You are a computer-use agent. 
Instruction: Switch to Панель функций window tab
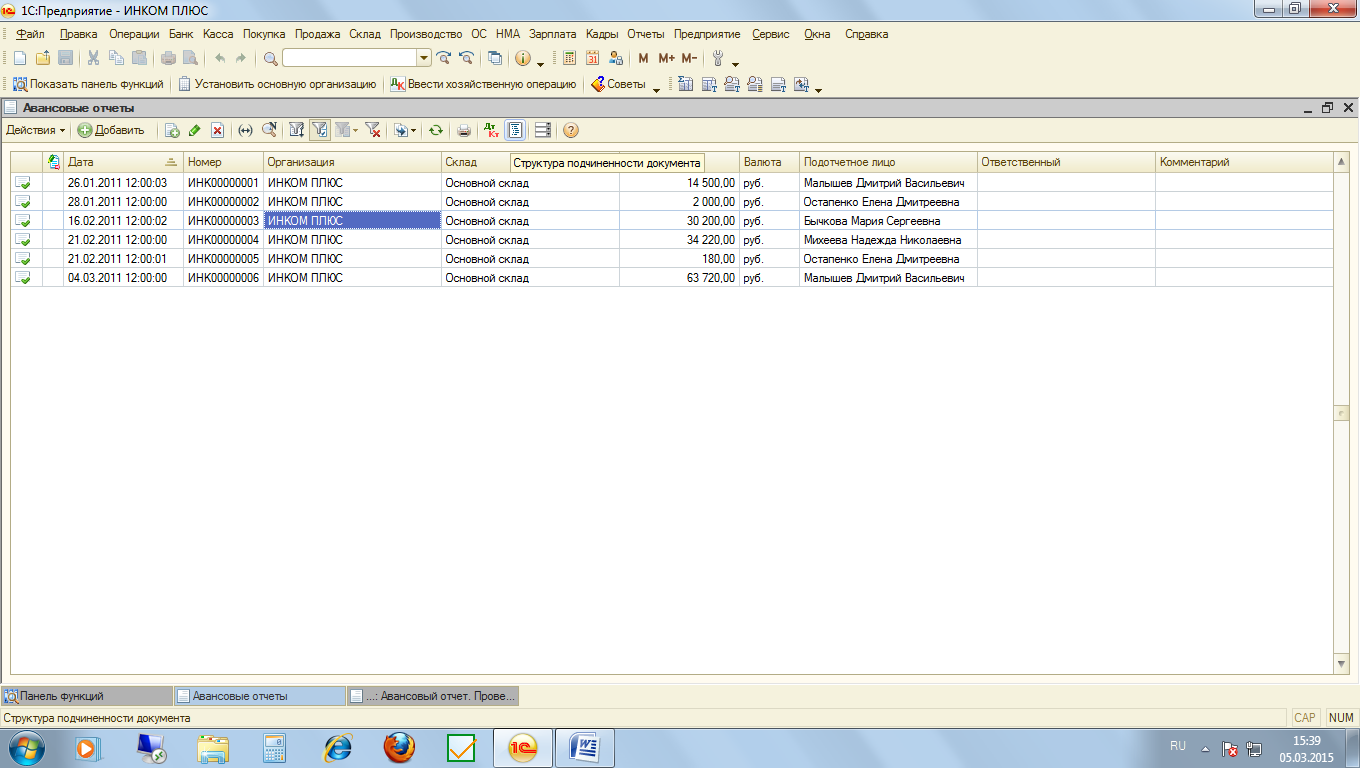[x=86, y=696]
